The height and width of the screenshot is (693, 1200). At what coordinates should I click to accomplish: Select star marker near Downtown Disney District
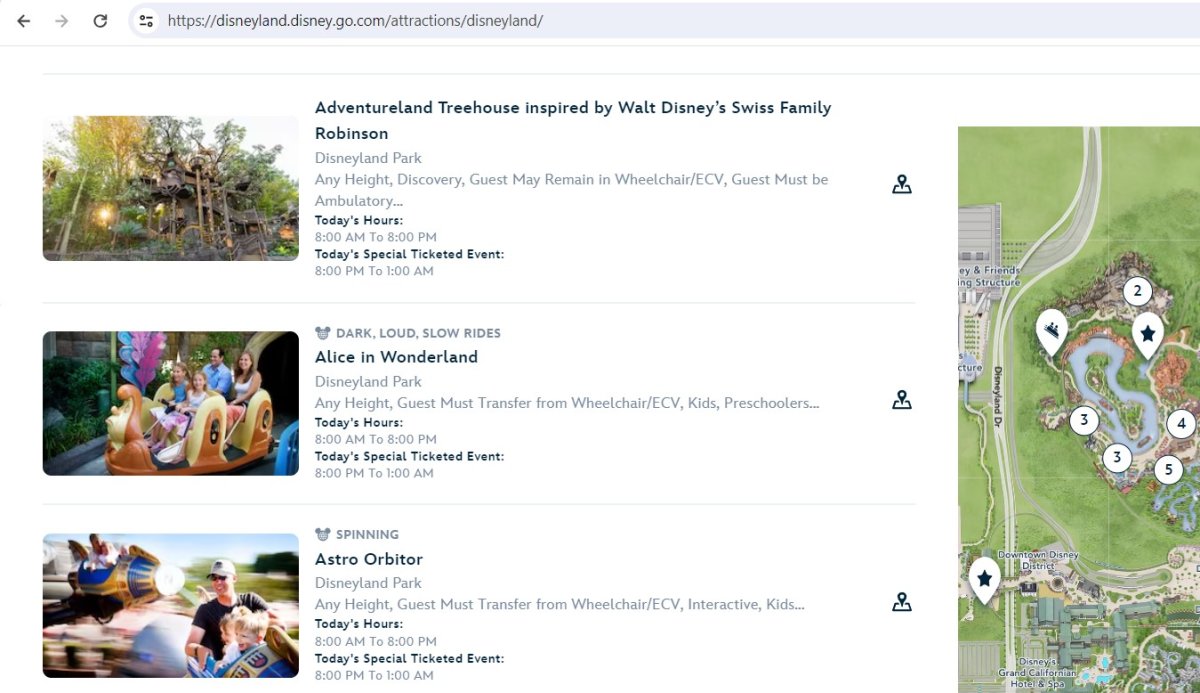(x=984, y=578)
